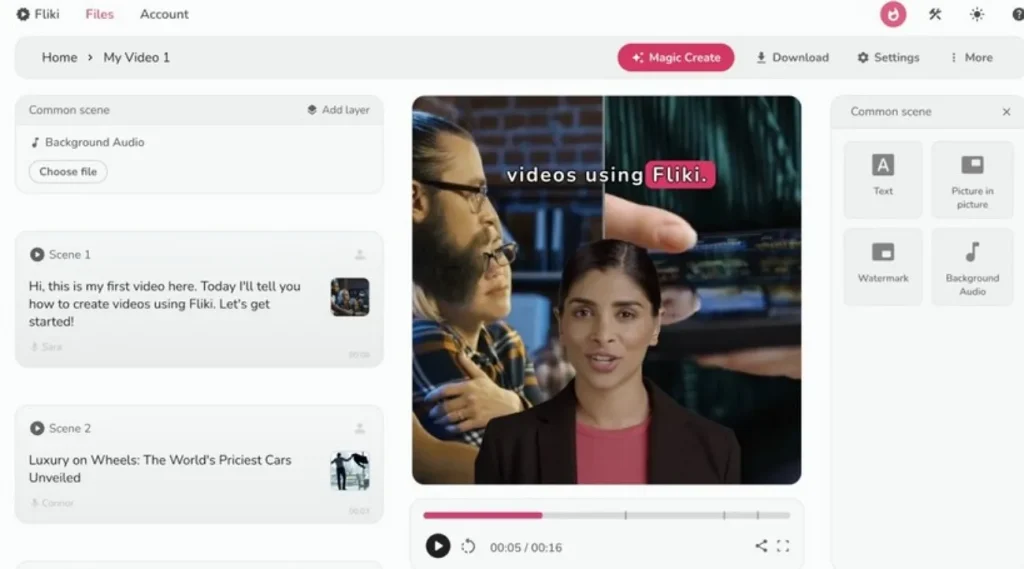Share the video via share icon

[x=761, y=545]
